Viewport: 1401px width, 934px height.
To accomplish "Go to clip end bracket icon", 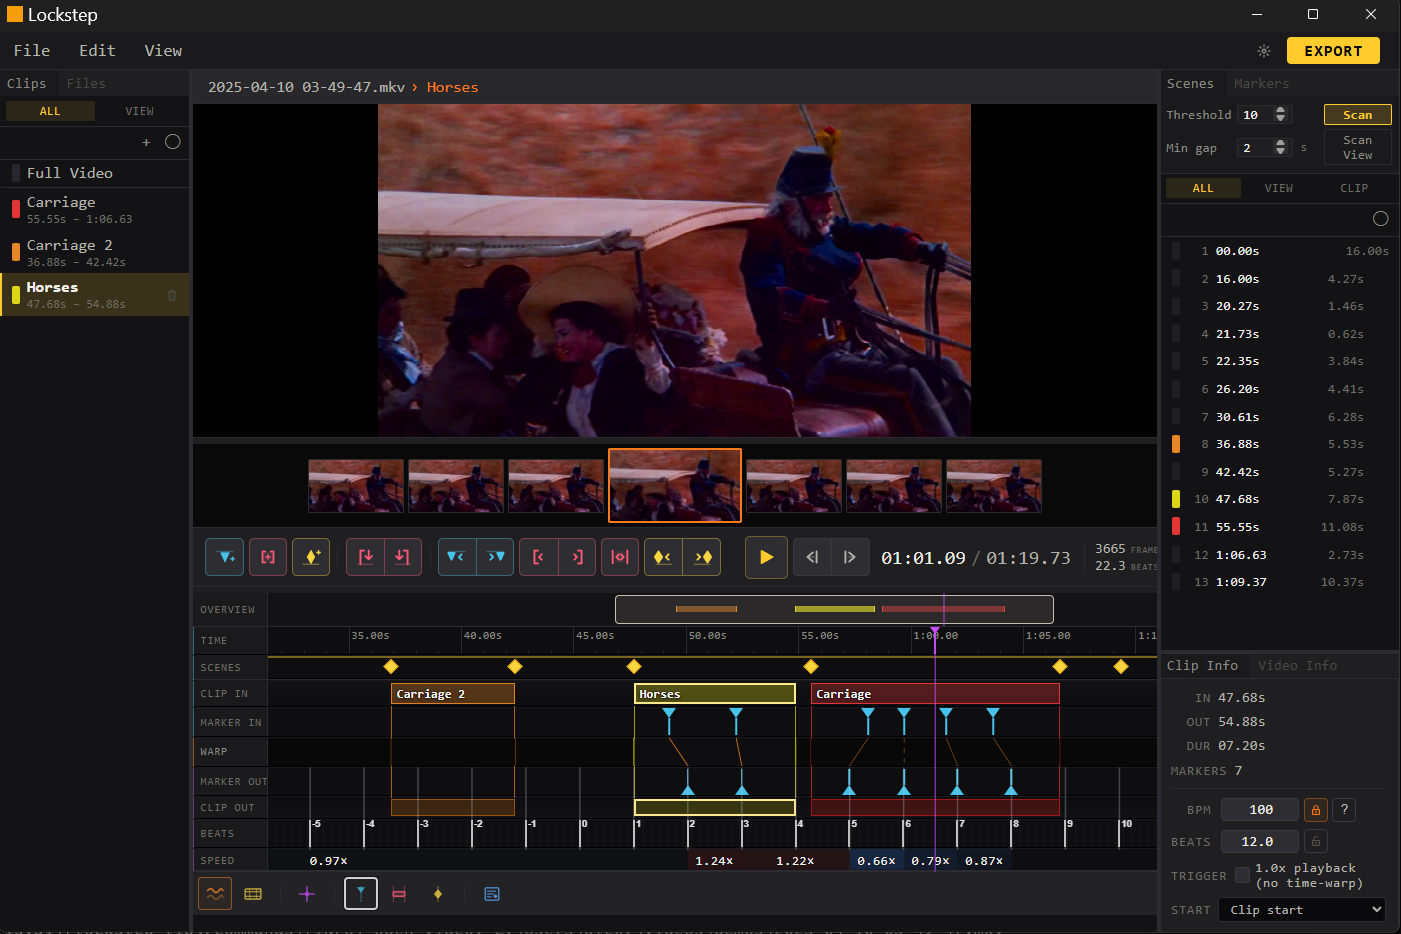I will point(577,557).
